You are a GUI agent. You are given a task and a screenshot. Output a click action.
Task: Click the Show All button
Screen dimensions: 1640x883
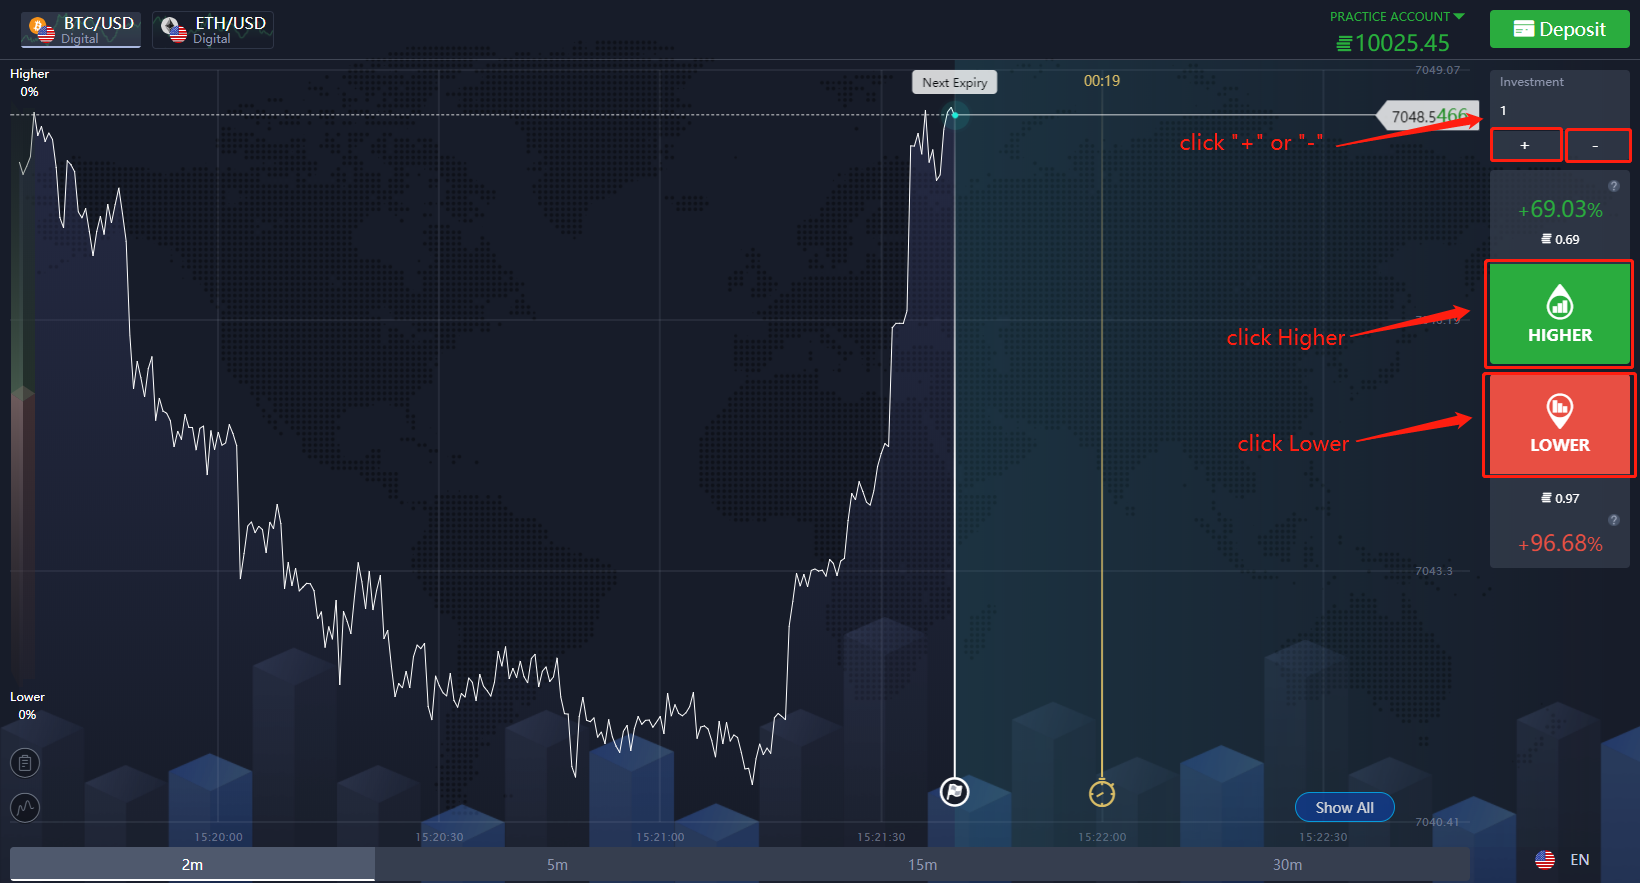(x=1344, y=808)
